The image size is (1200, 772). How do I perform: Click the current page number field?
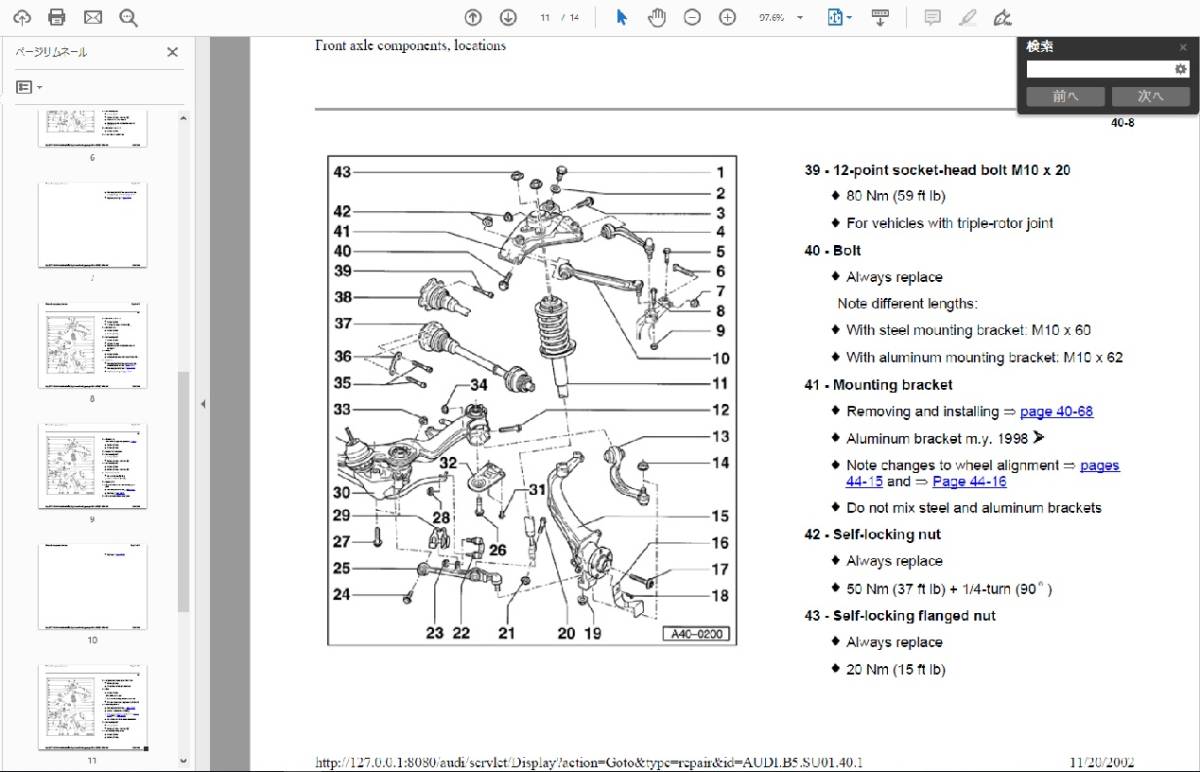pyautogui.click(x=545, y=18)
